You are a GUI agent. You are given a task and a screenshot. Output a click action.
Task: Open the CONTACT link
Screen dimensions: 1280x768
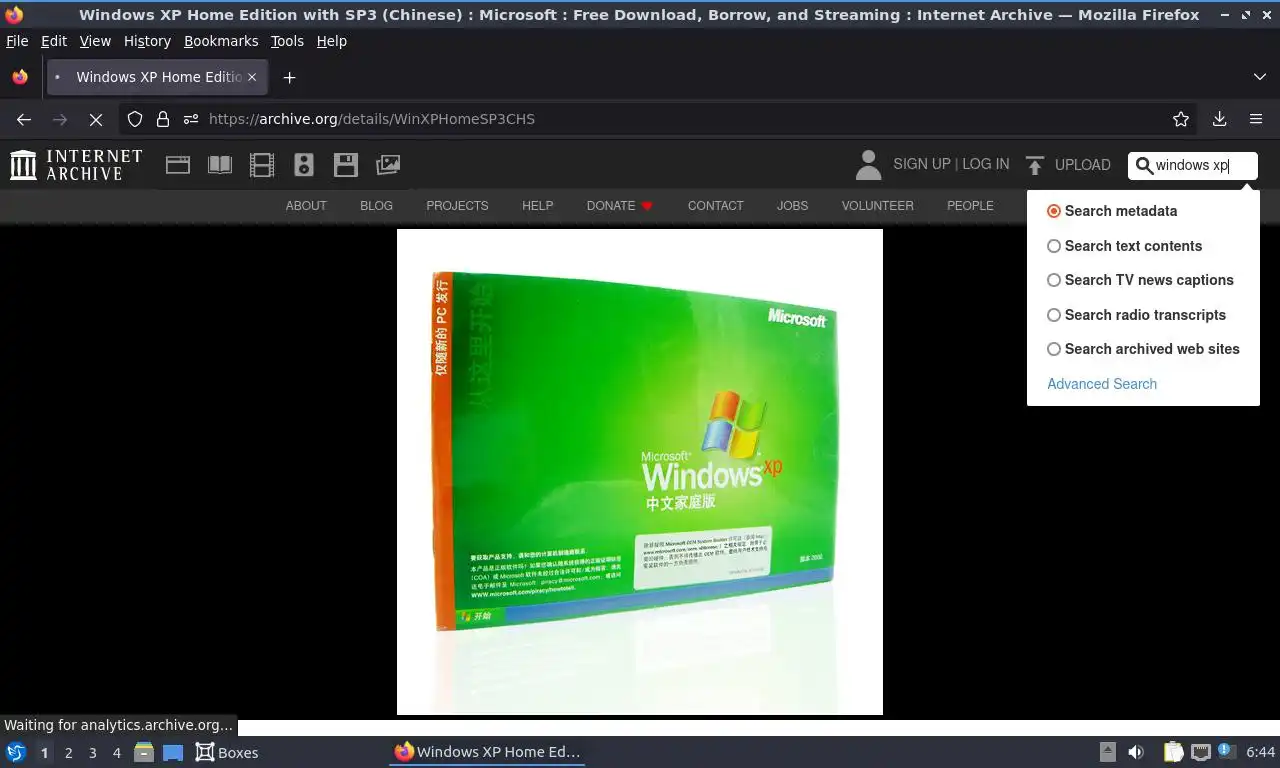tap(715, 206)
